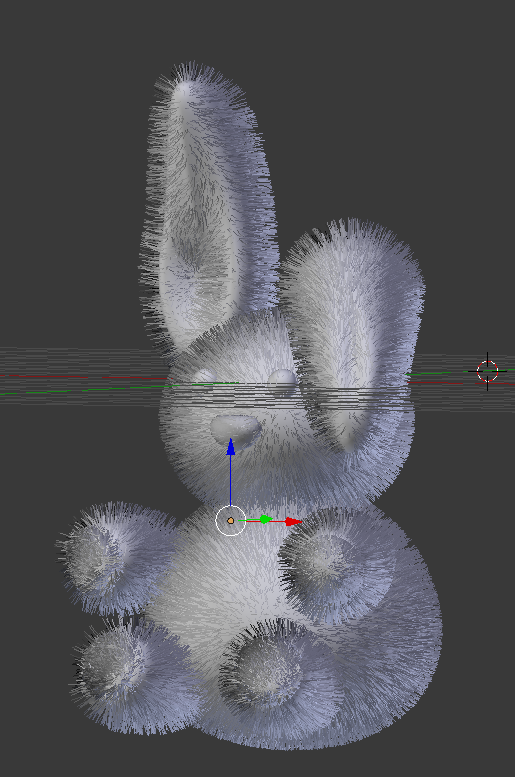Click the green Y-axis arrow of the gizmo
515x777 pixels.
pos(267,519)
